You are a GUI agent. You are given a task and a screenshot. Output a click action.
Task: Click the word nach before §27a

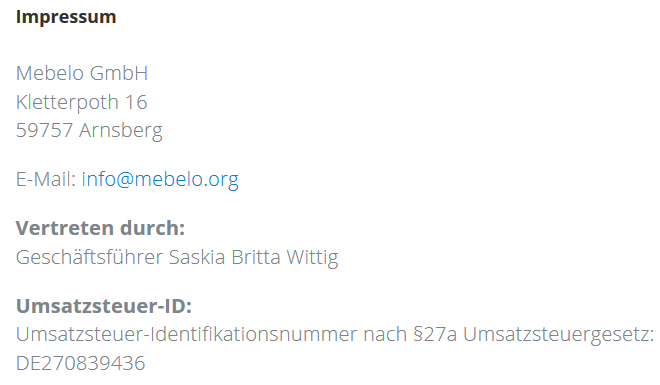(385, 335)
